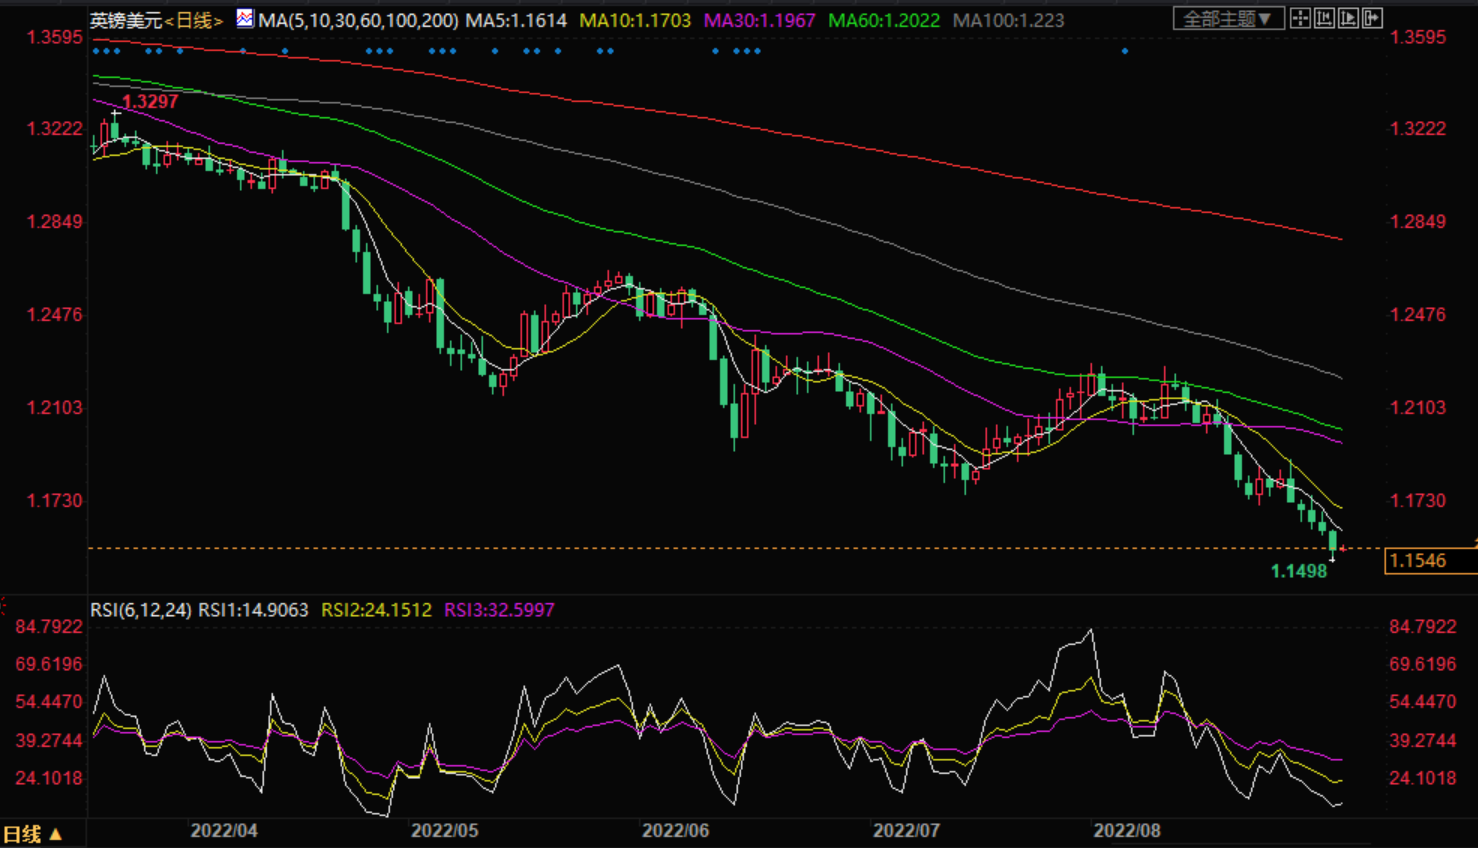Image resolution: width=1478 pixels, height=848 pixels.
Task: Click the 2022/08 date axis label
Action: (1127, 831)
